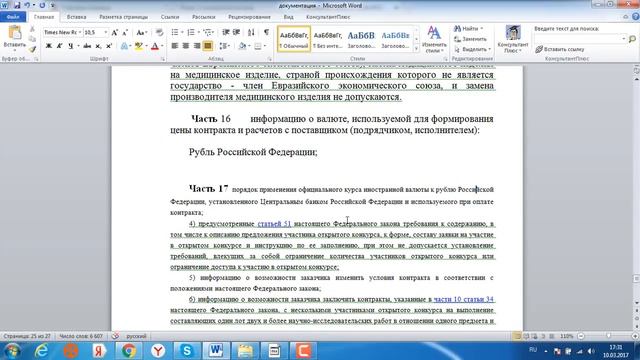
Task: Toggle Bold (Ж) formatting
Action: point(49,46)
